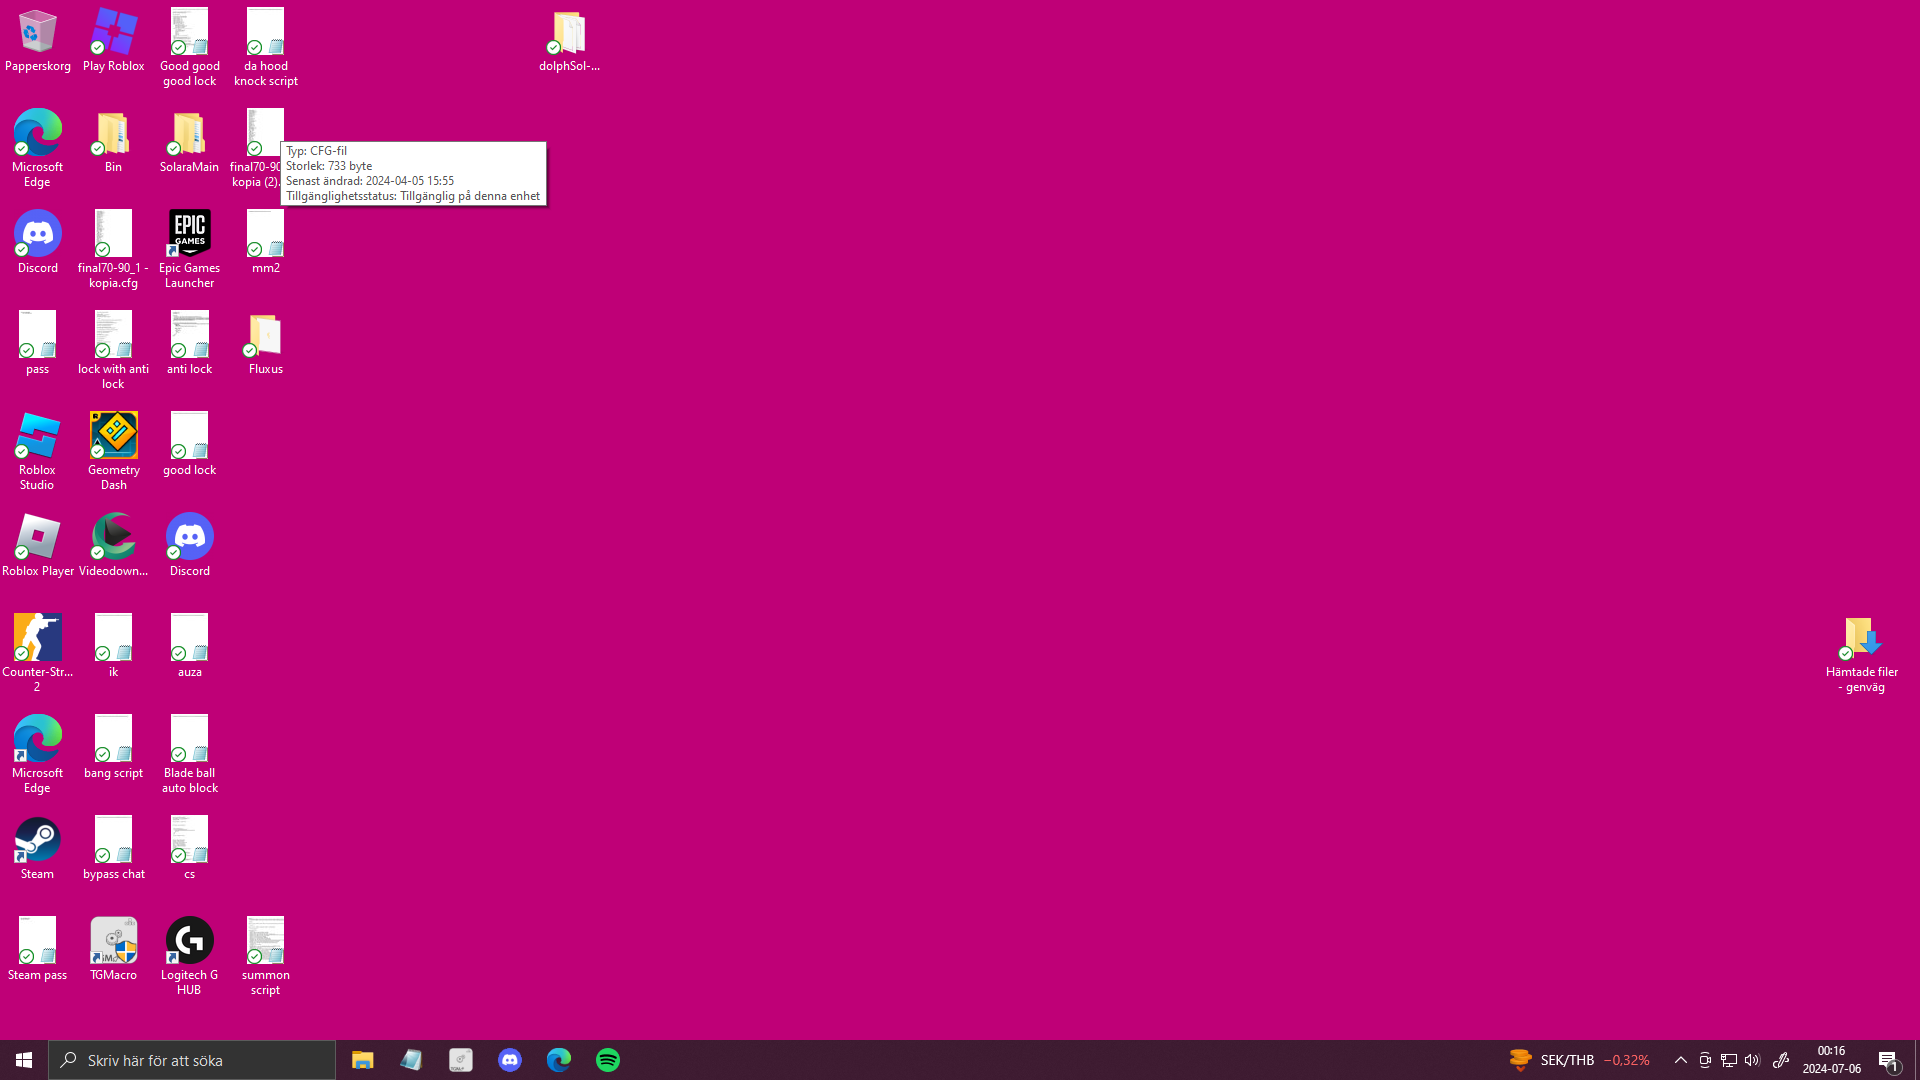Show hidden system tray icons
Screen dimensions: 1920x1080
pyautogui.click(x=1681, y=1060)
